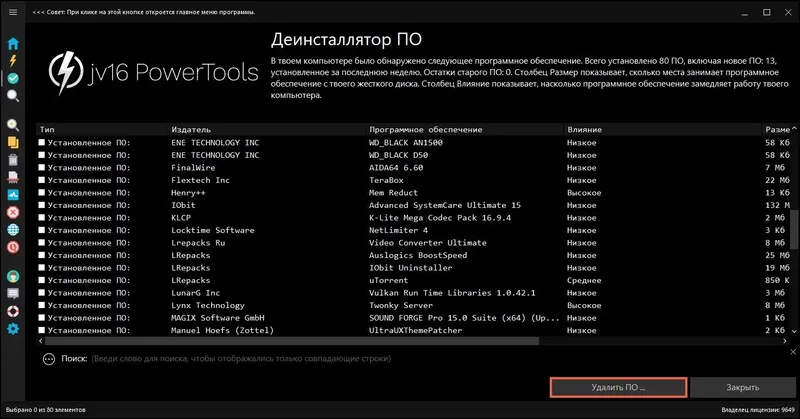The width and height of the screenshot is (800, 419).
Task: Tick the UltraUXThemePatcher checkbox
Action: point(42,330)
